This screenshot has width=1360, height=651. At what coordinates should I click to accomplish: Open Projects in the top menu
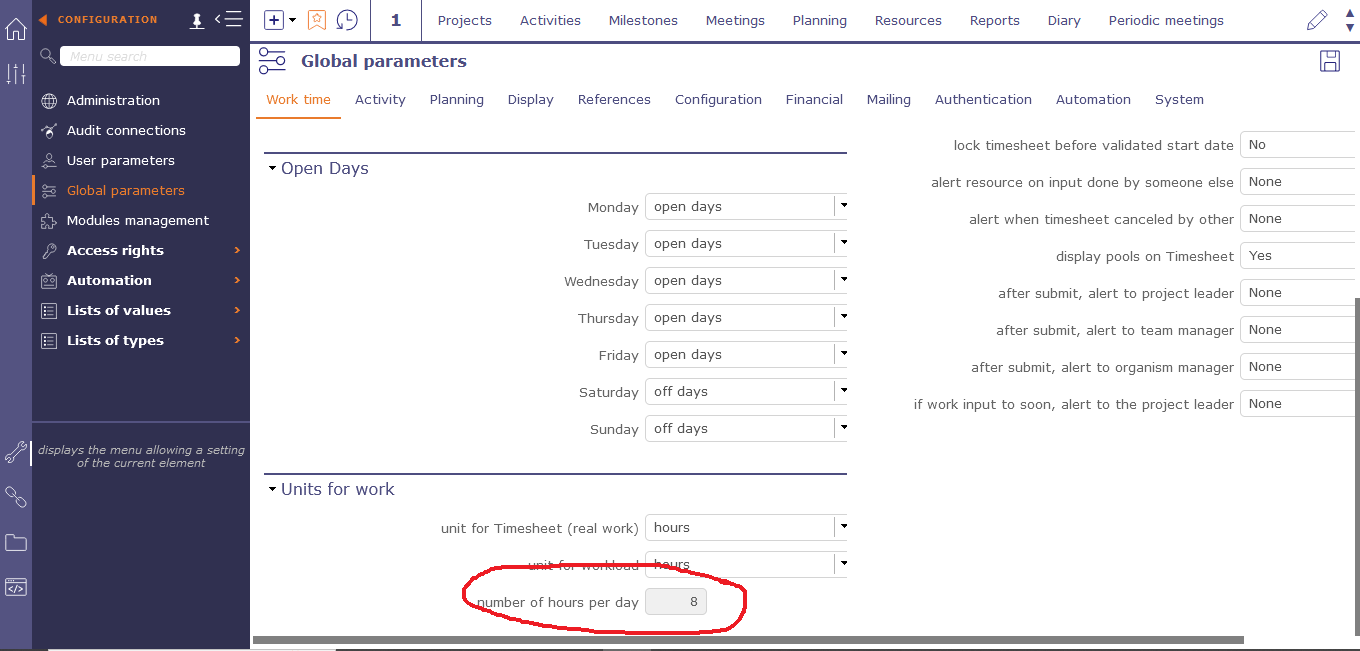point(464,20)
